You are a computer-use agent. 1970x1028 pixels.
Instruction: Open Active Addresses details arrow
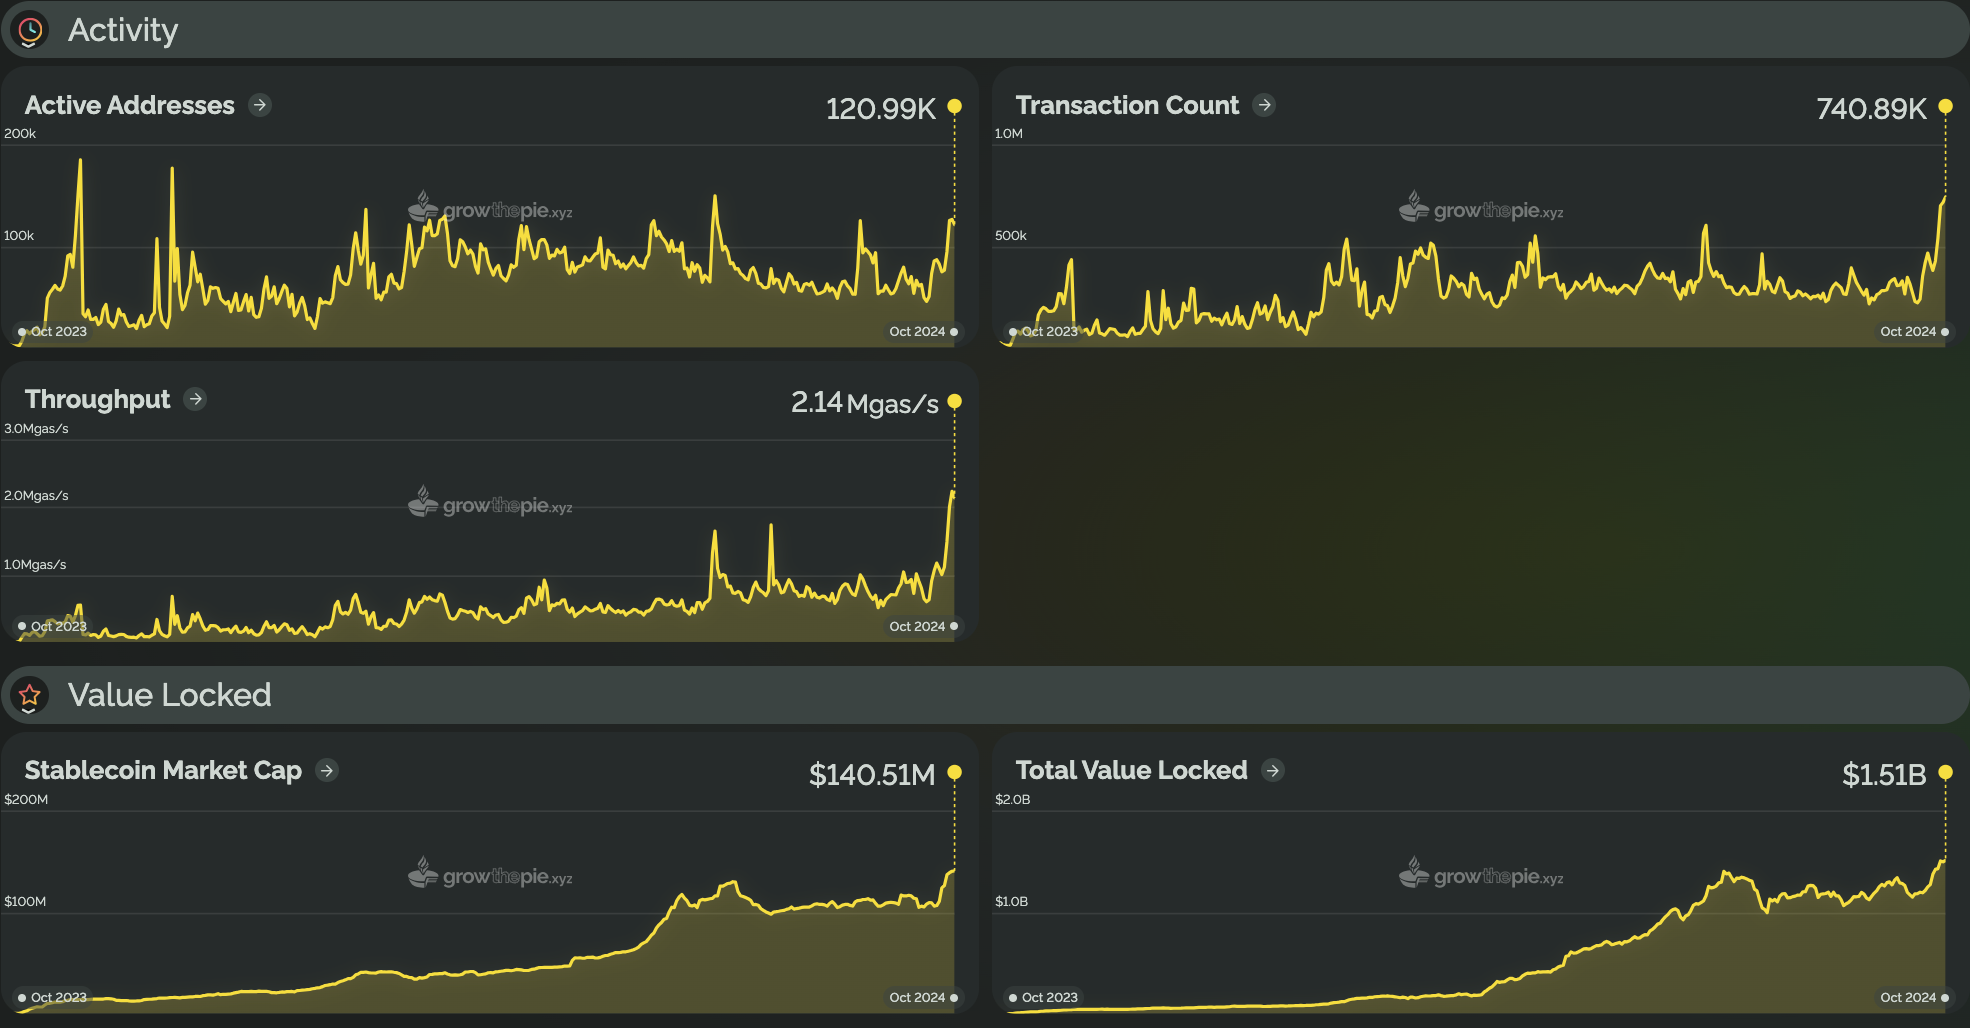coord(260,105)
